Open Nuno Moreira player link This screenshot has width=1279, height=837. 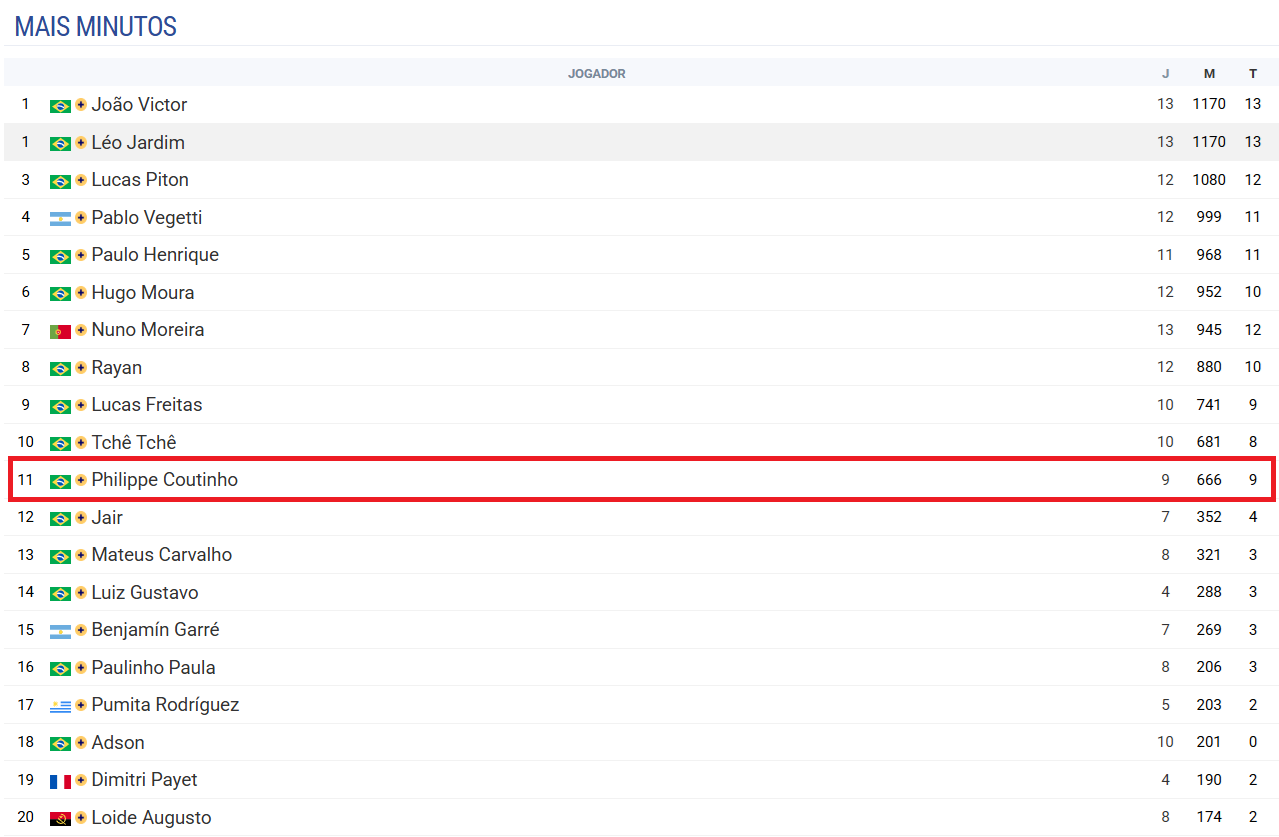(x=148, y=330)
